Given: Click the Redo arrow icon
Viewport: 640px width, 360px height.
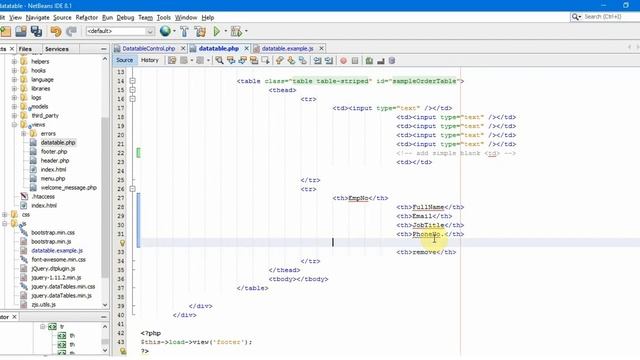Looking at the screenshot, I should pyautogui.click(x=71, y=31).
